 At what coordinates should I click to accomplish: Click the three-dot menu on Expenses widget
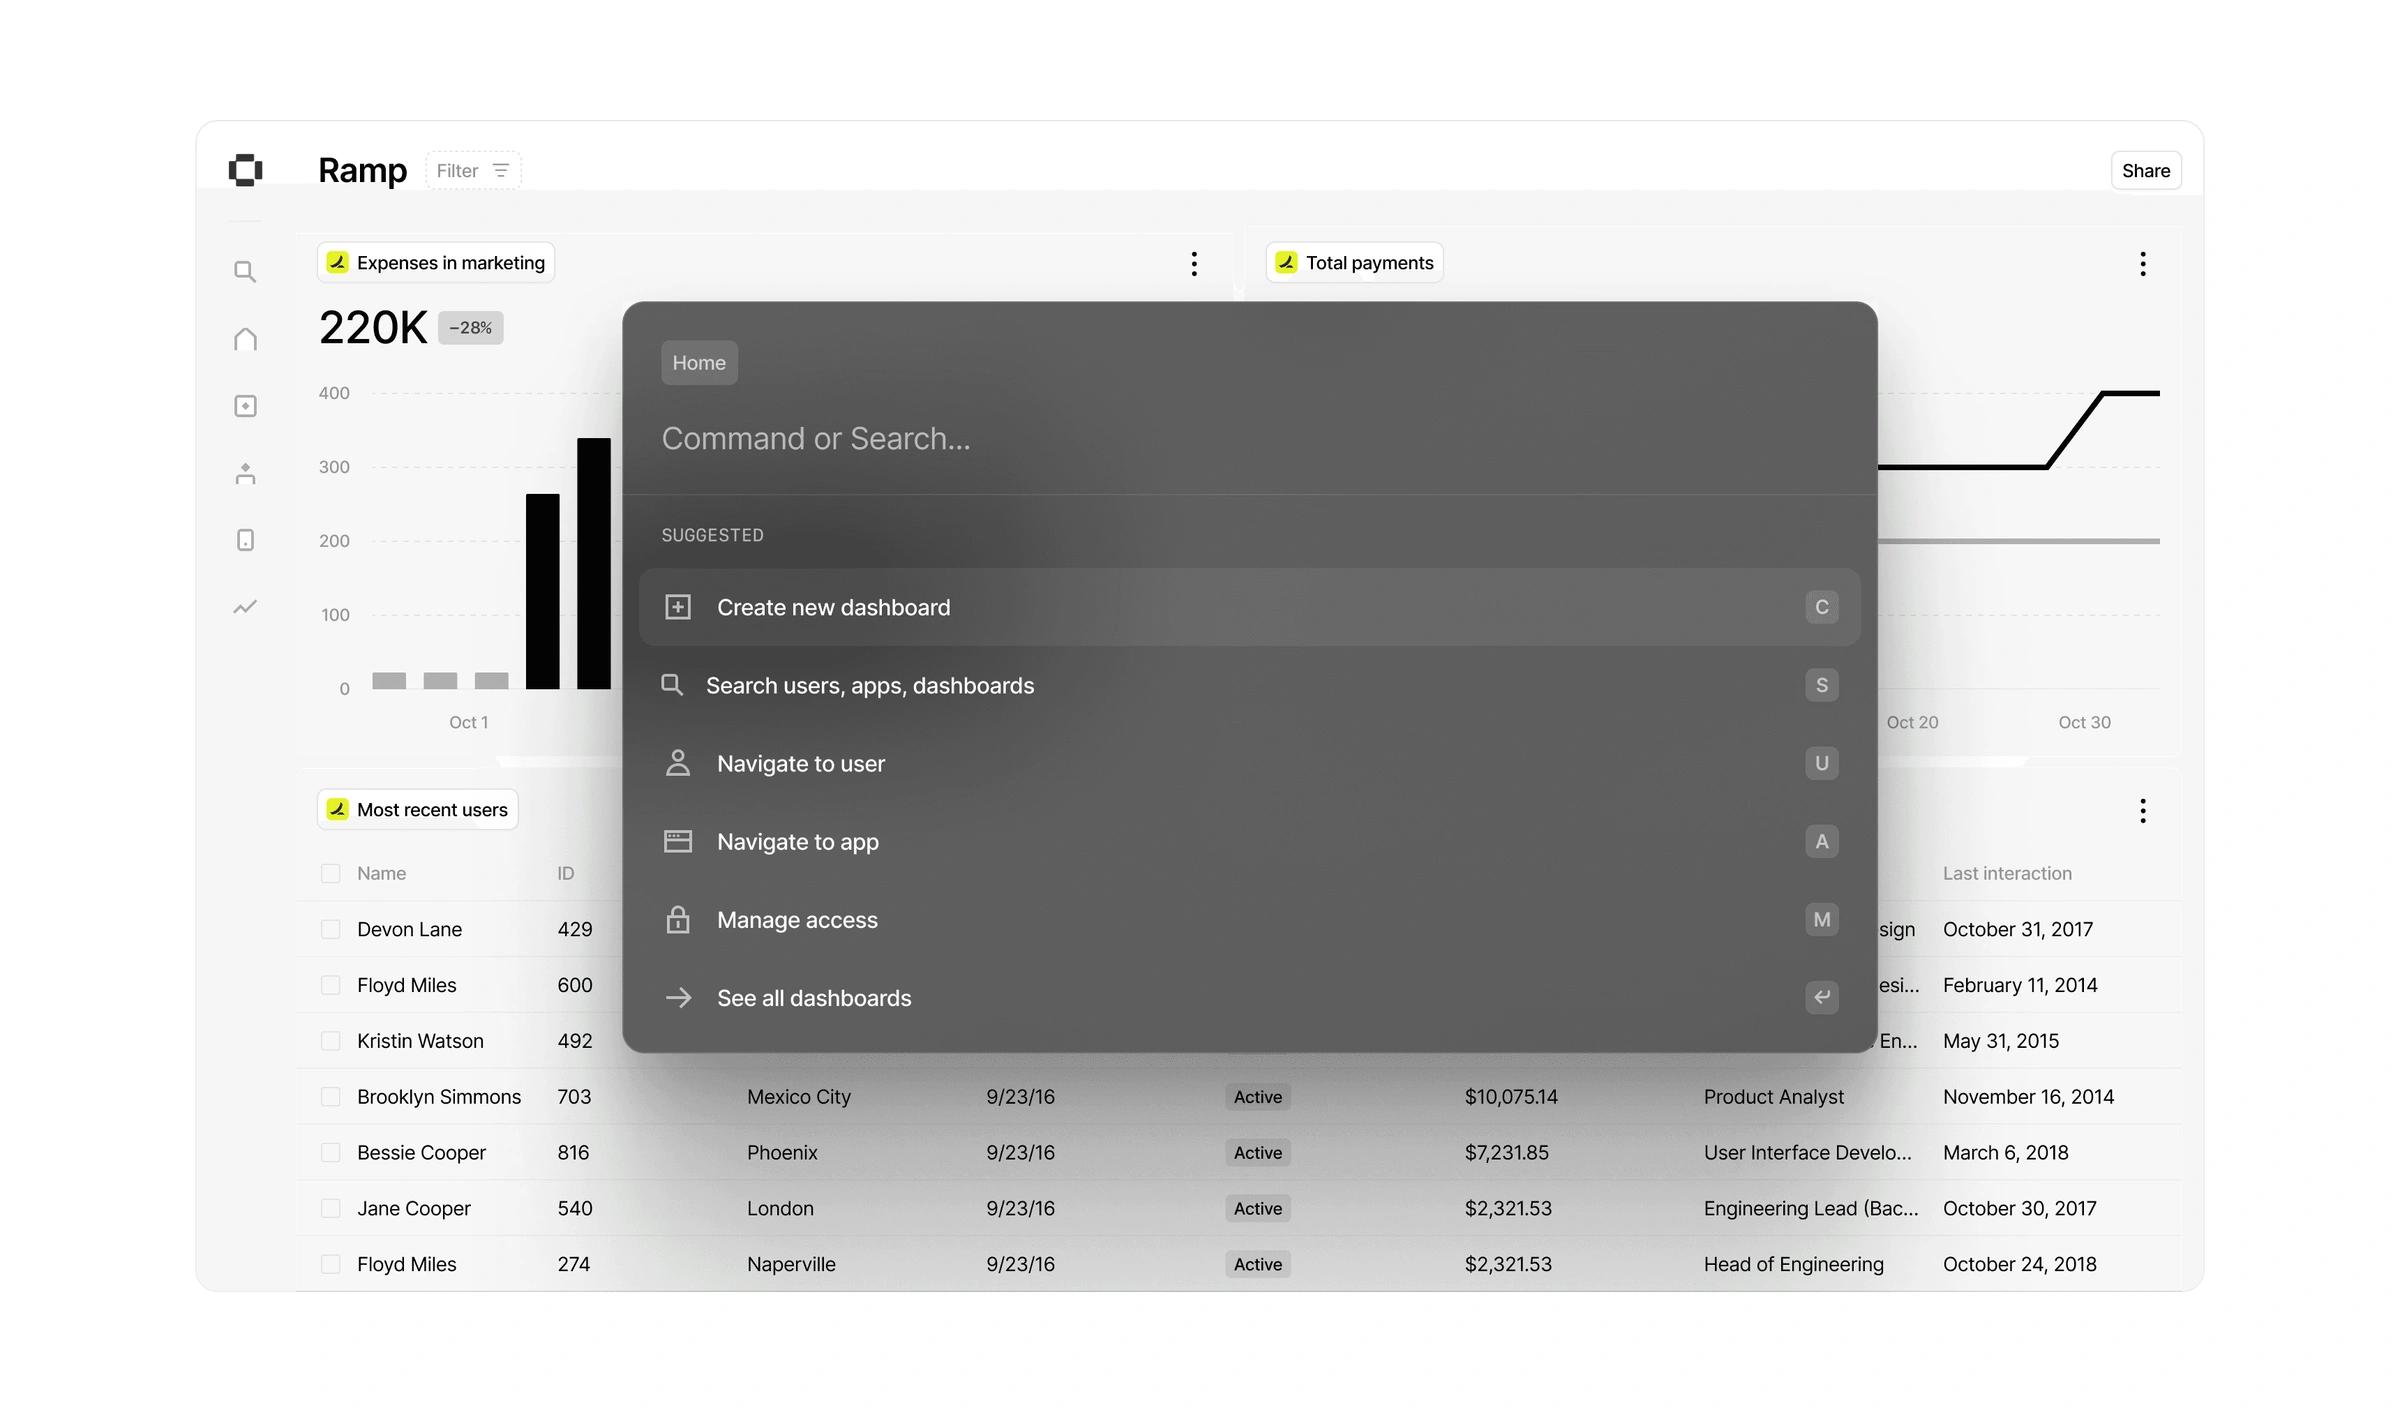(1193, 262)
